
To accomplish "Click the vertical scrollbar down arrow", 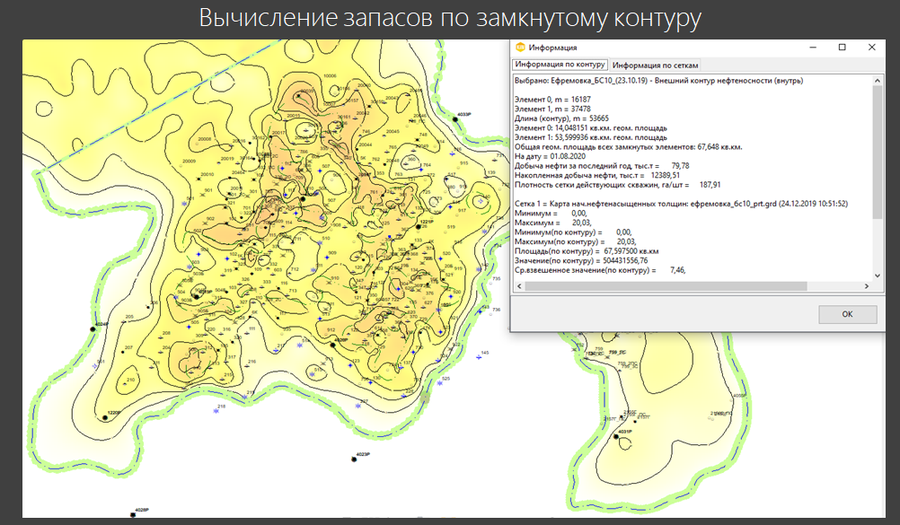I will coord(877,275).
